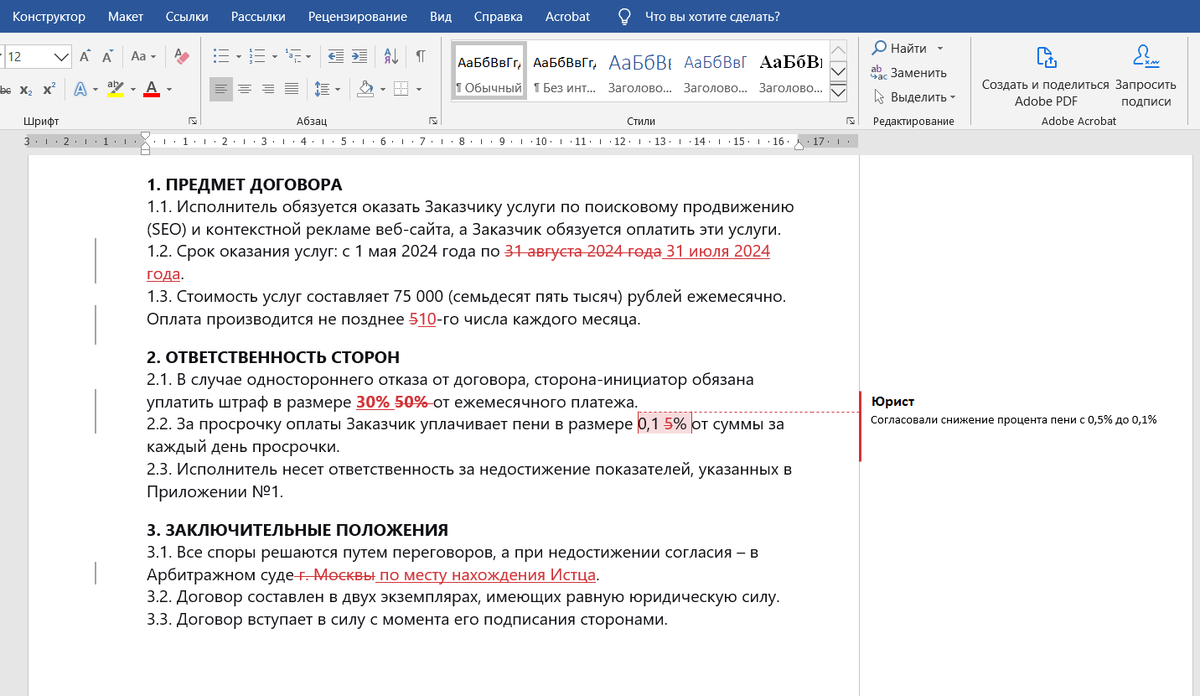Justify text alignment
This screenshot has width=1200, height=696.
(290, 89)
